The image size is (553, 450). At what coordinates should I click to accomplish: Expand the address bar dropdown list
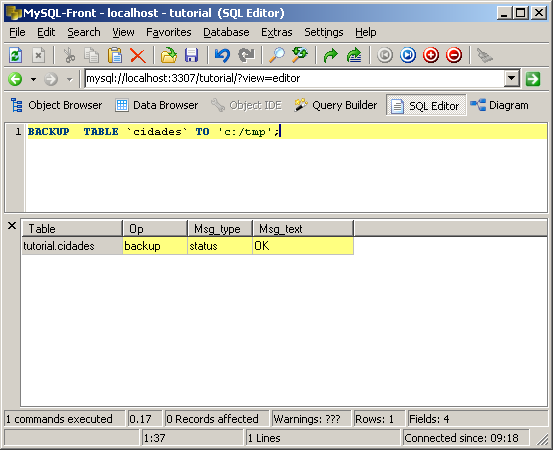pyautogui.click(x=512, y=78)
